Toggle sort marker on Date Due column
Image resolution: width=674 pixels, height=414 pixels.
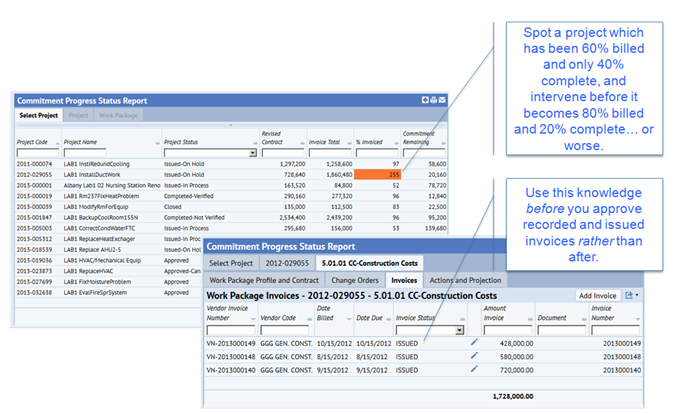pos(389,319)
